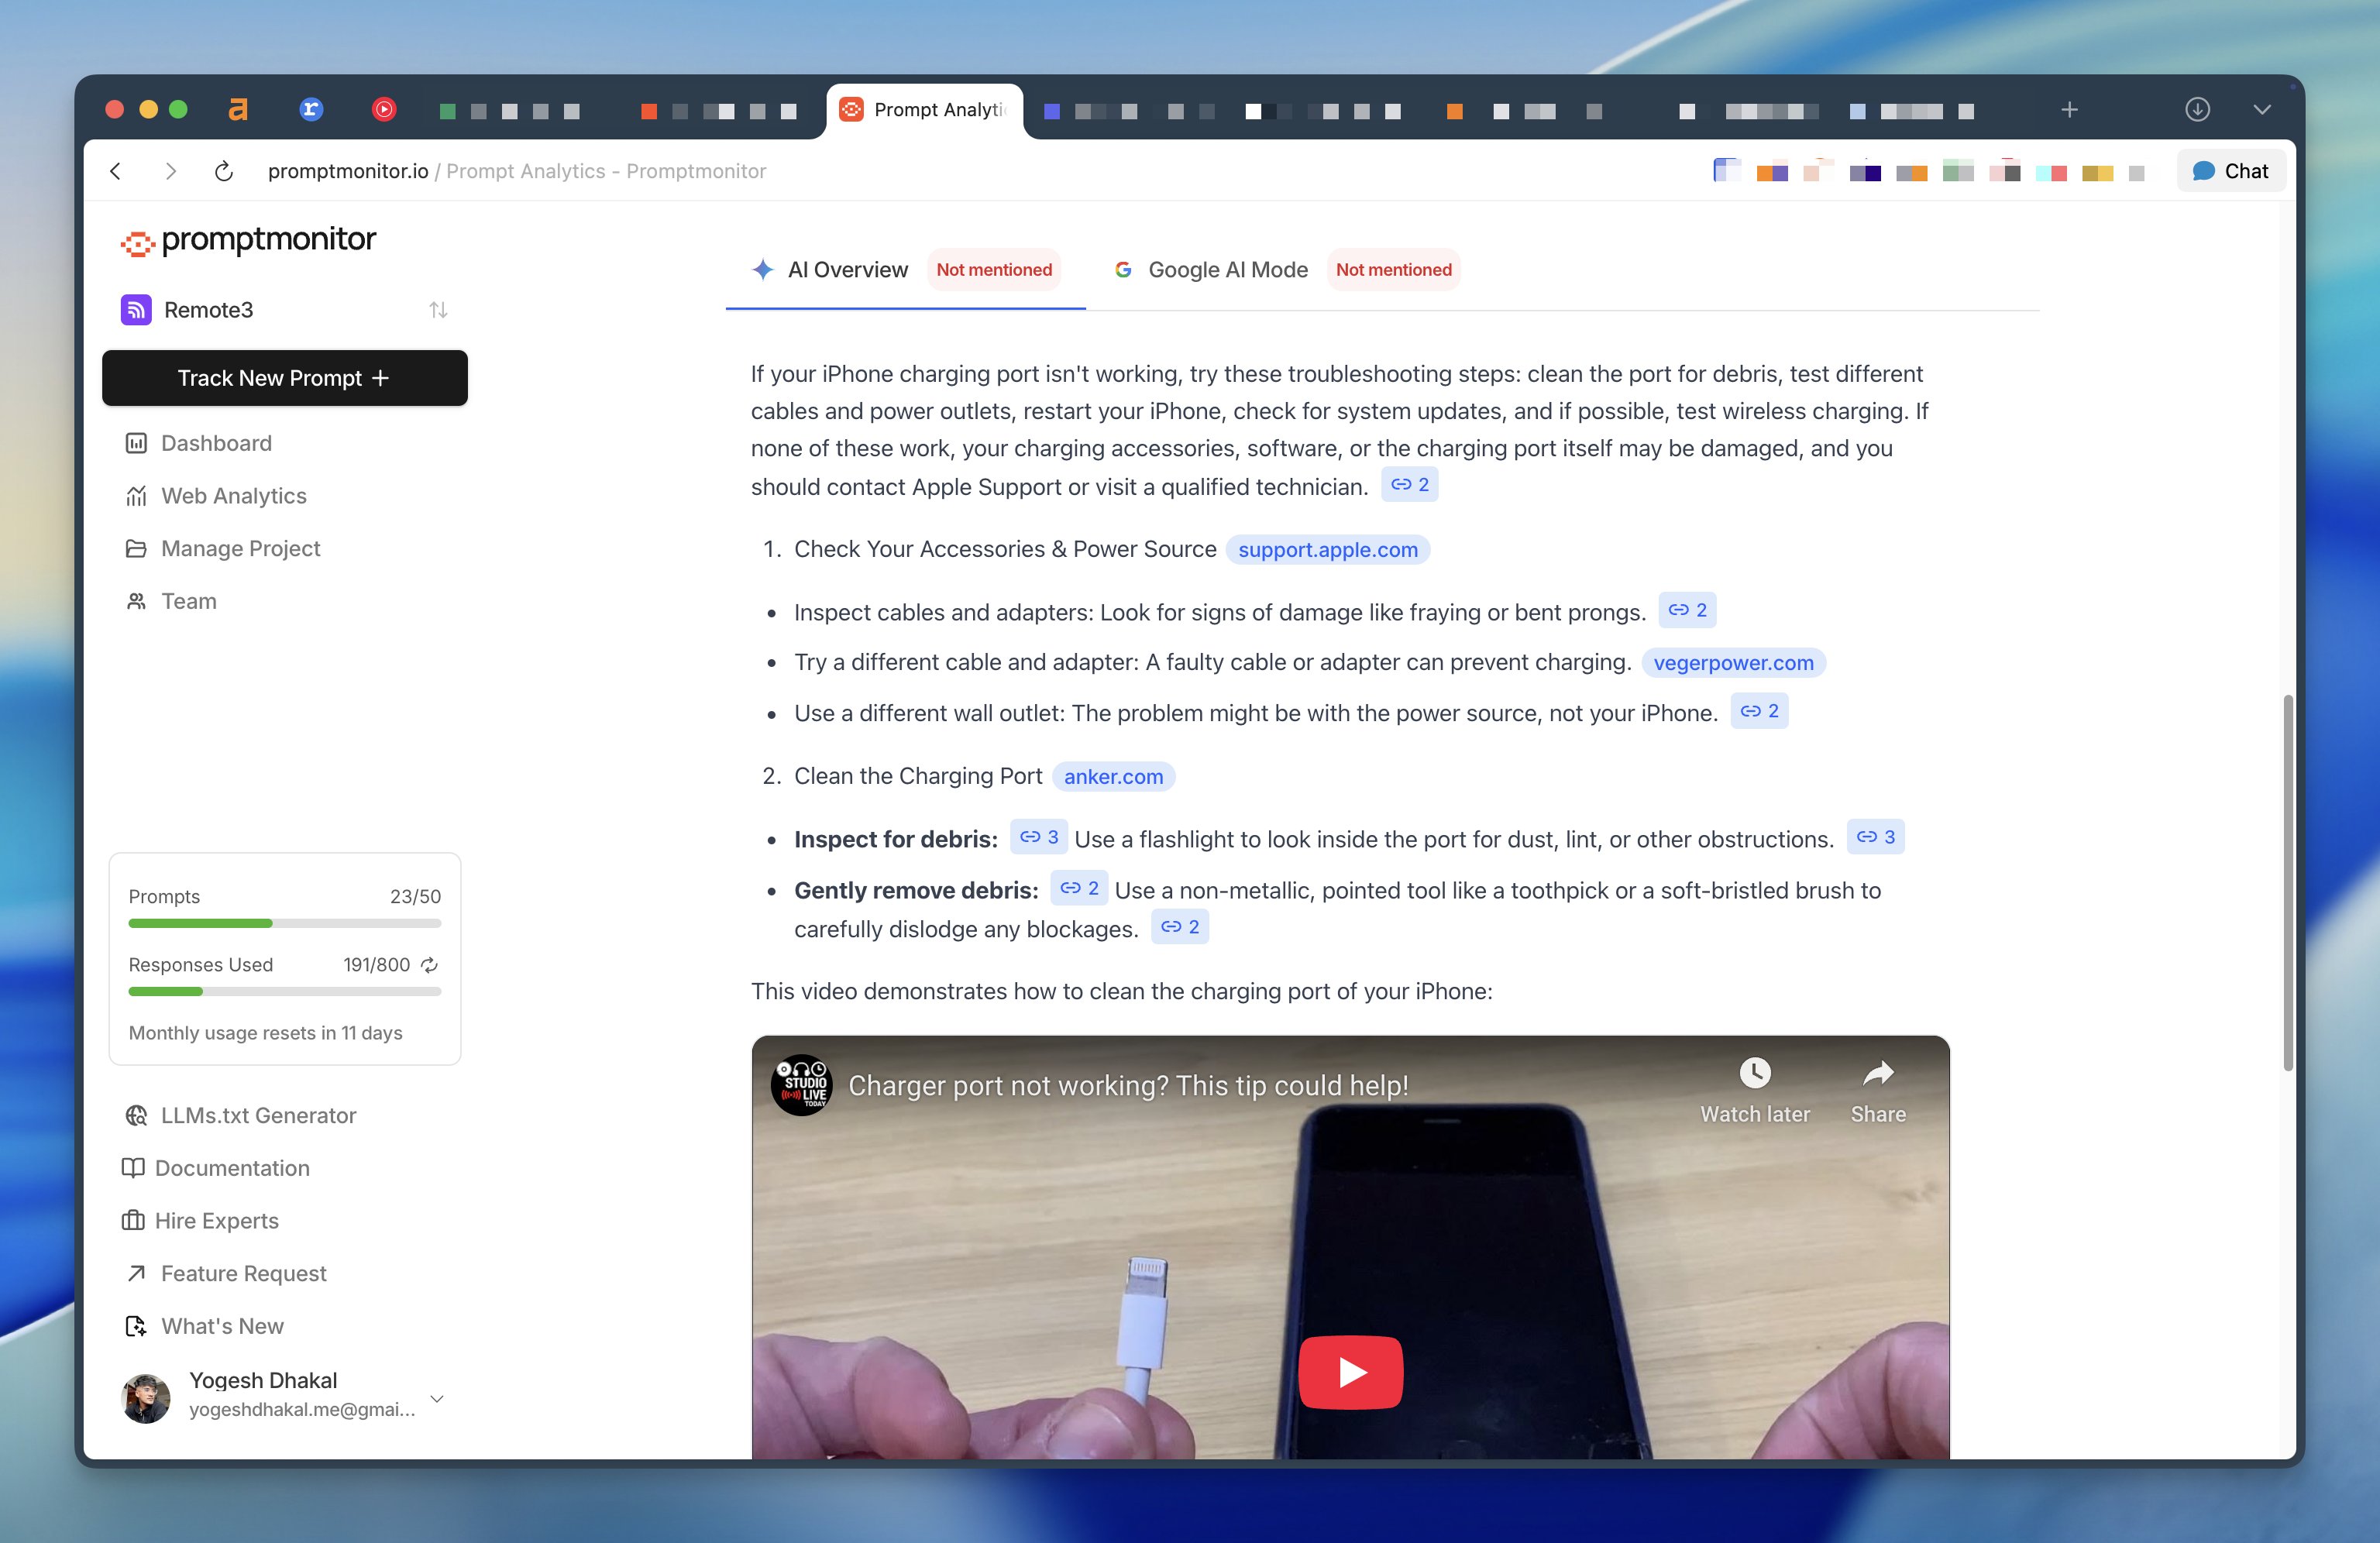The image size is (2380, 1543).
Task: Switch to the Google AI Mode tab
Action: (1227, 270)
